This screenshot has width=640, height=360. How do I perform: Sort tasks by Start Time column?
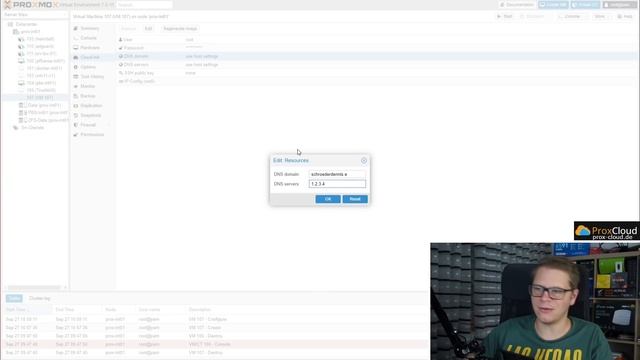point(28,310)
